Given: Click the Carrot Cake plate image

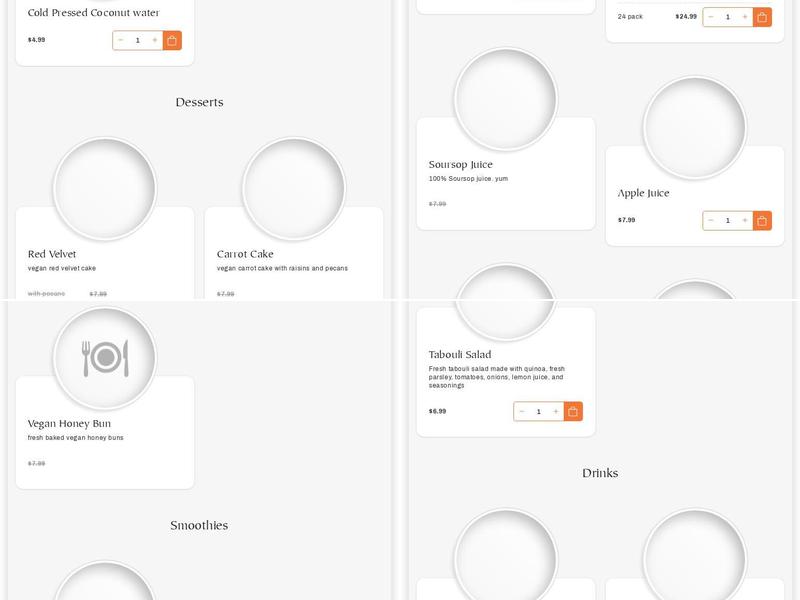Looking at the screenshot, I should 294,188.
